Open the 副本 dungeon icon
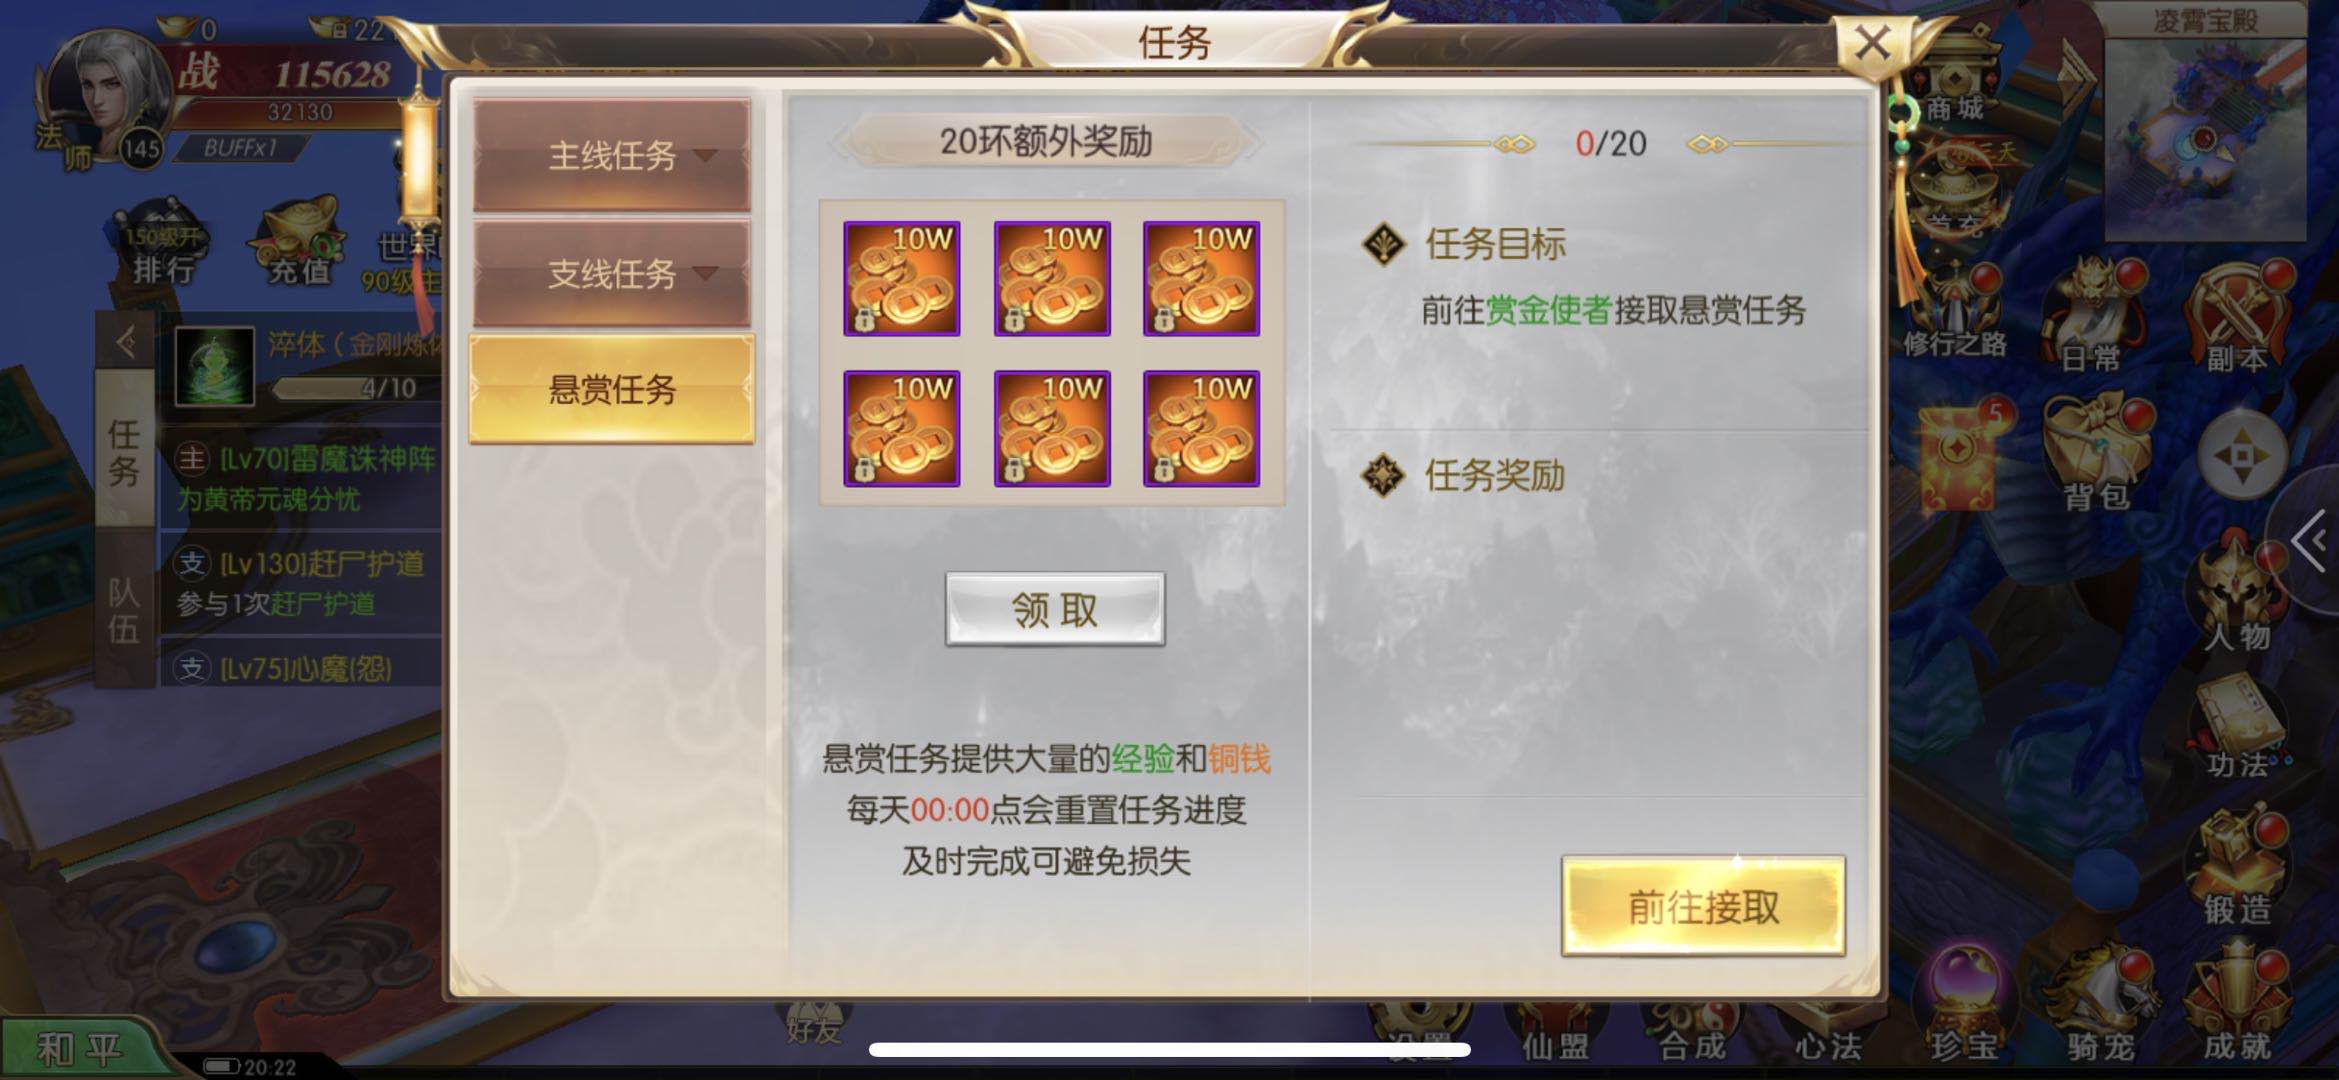 (2238, 314)
